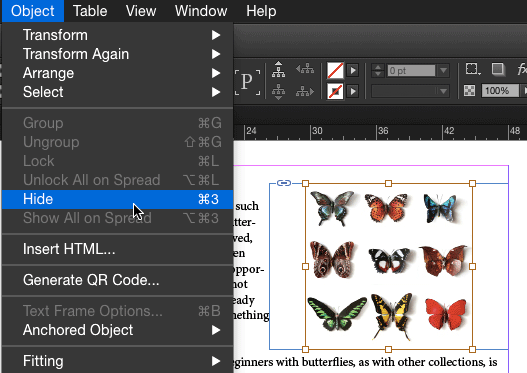Click Generate QR Code... menu entry
This screenshot has height=373, width=527.
[118, 280]
